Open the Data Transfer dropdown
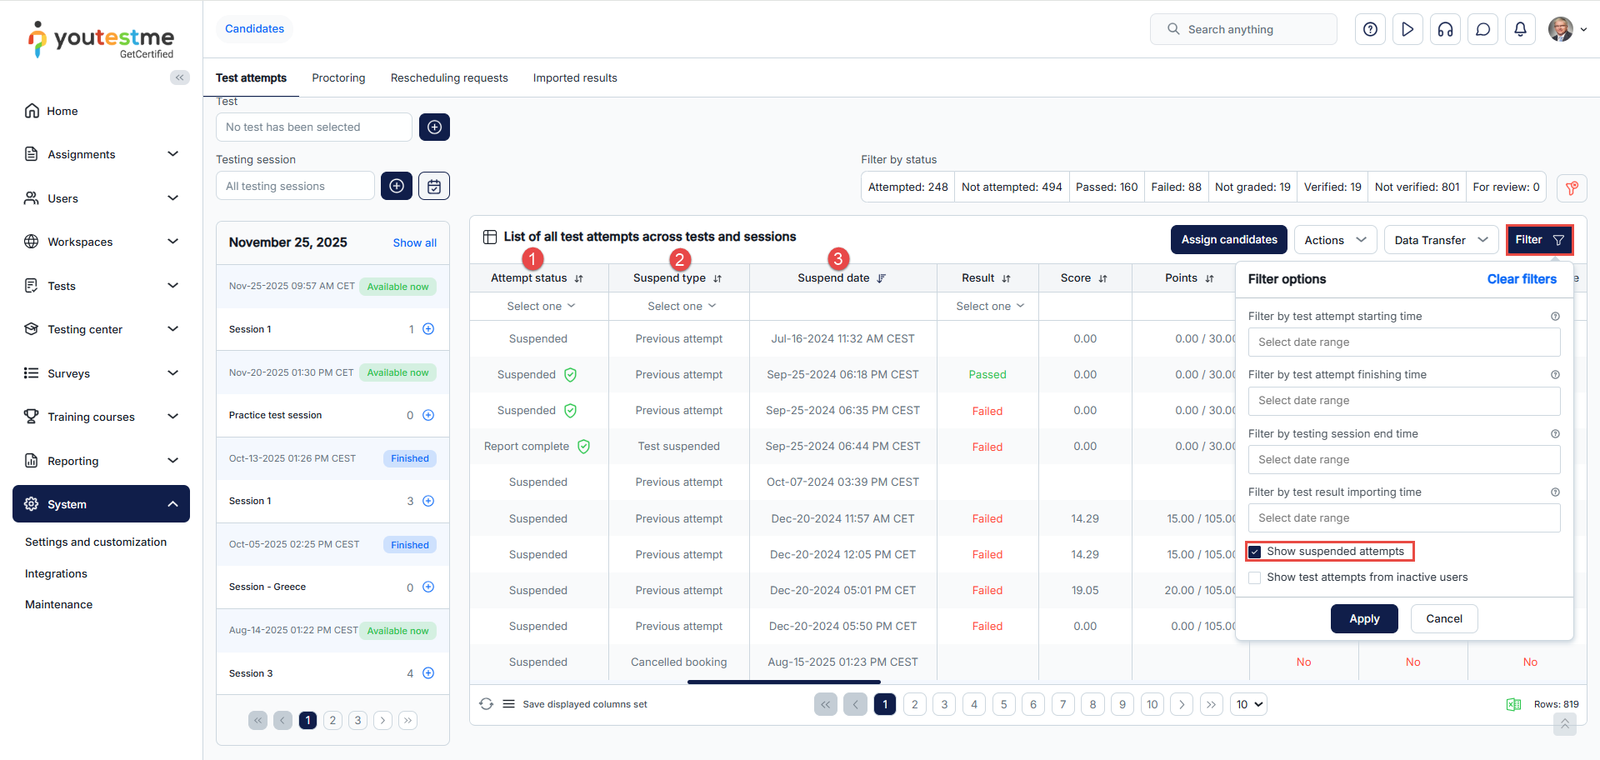The width and height of the screenshot is (1600, 760). [1440, 240]
